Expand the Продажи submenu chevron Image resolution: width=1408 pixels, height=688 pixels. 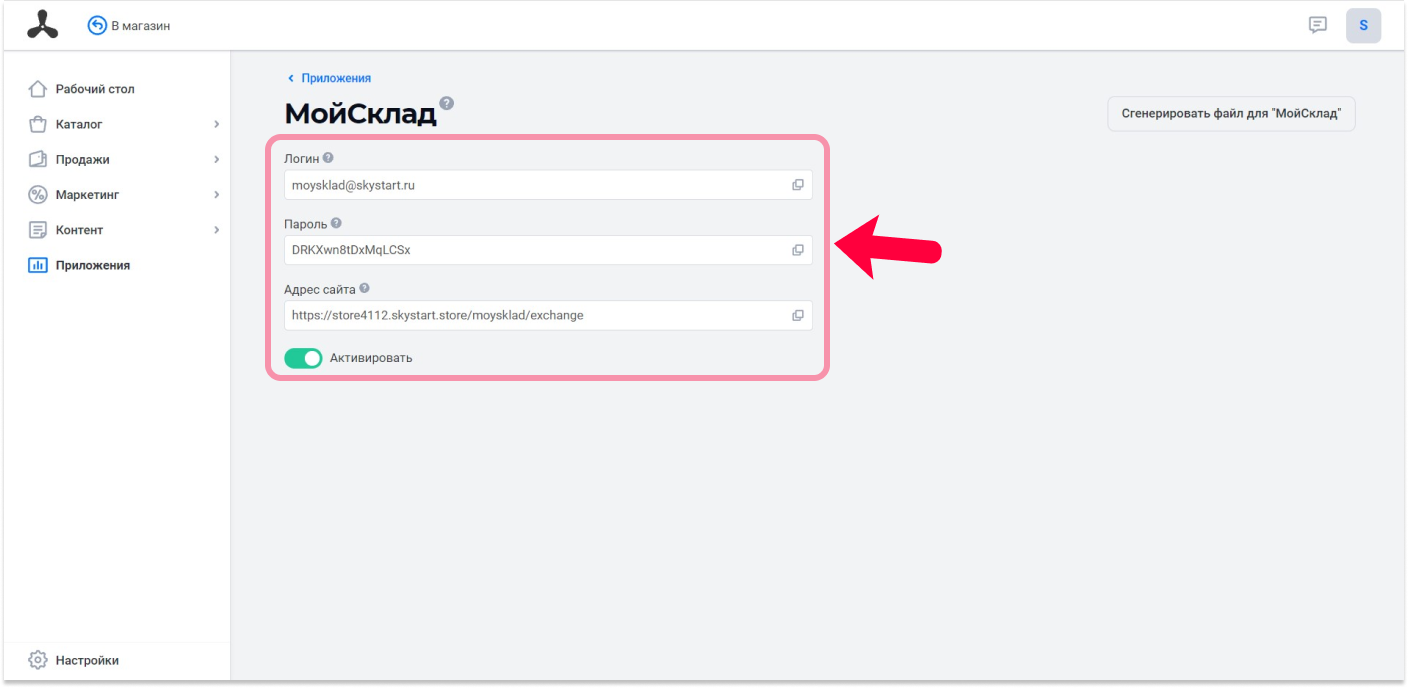pos(217,160)
